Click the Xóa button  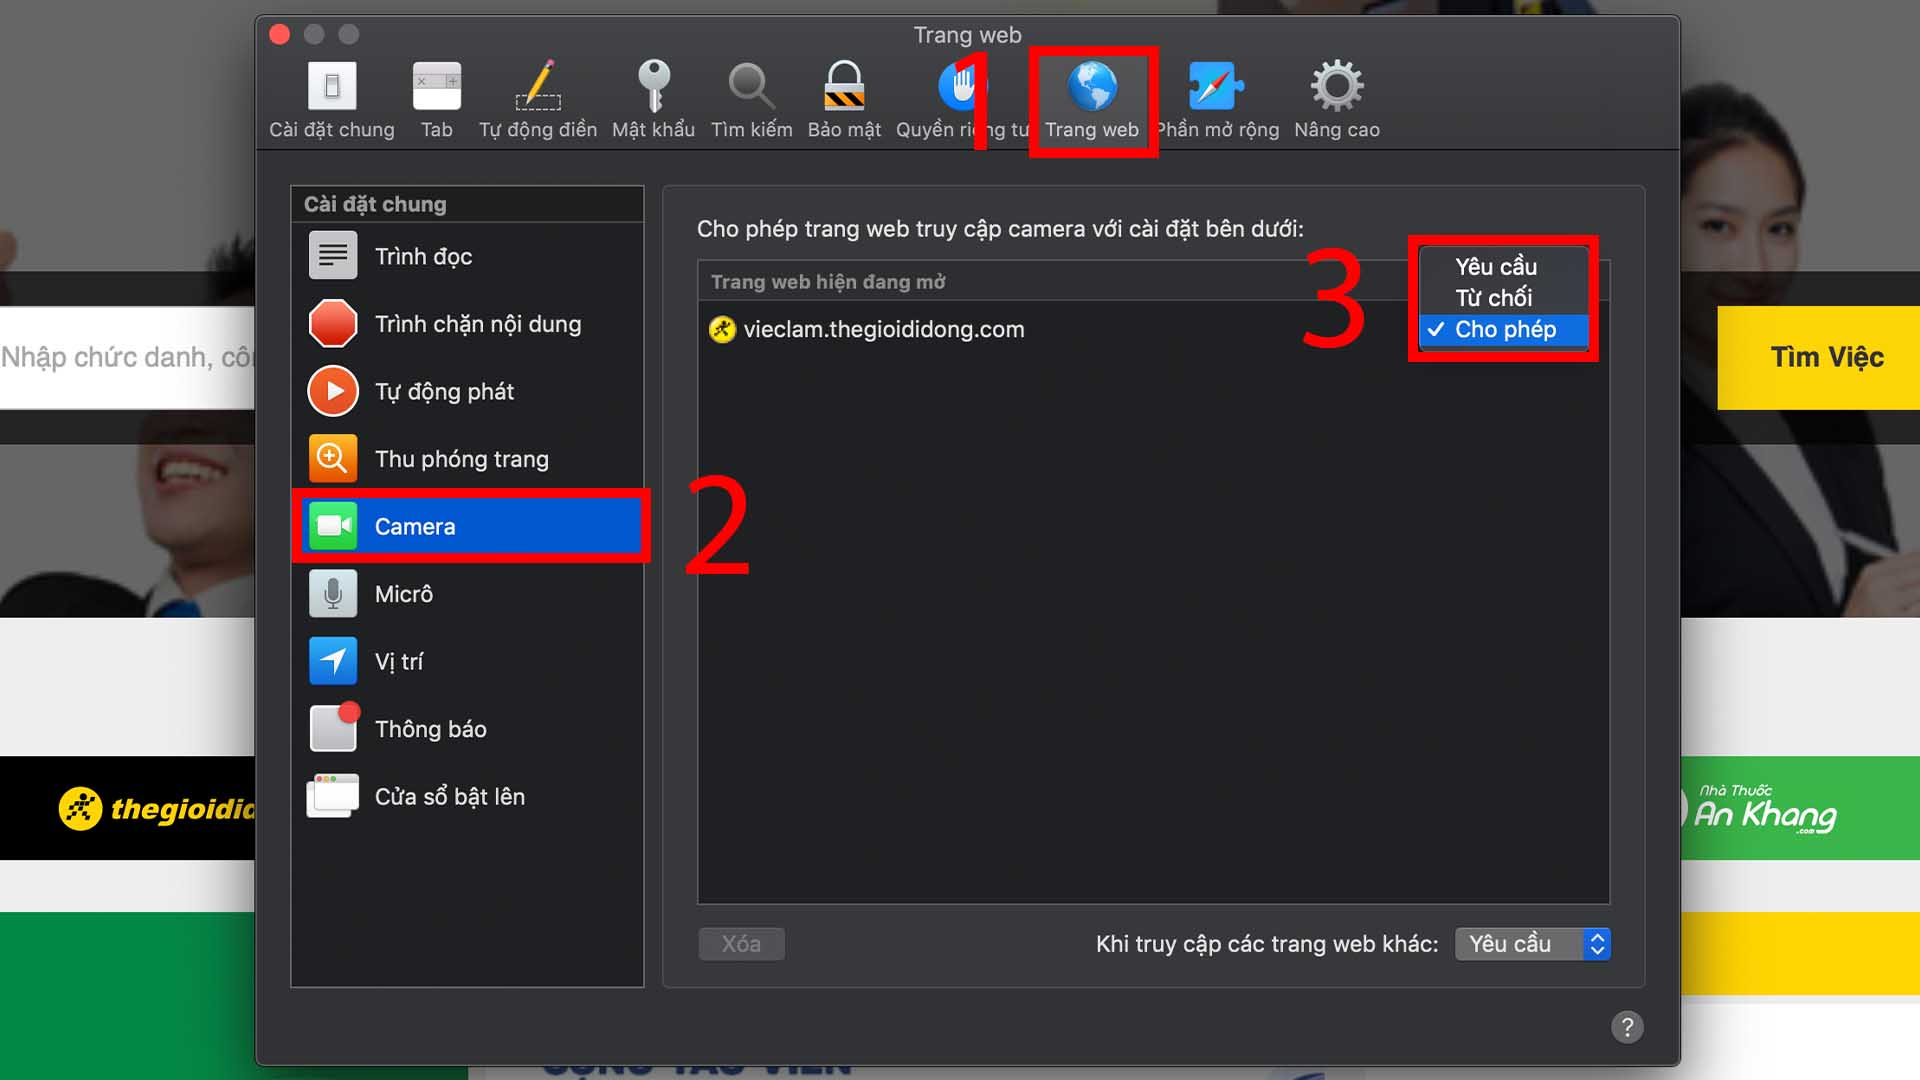tap(741, 944)
